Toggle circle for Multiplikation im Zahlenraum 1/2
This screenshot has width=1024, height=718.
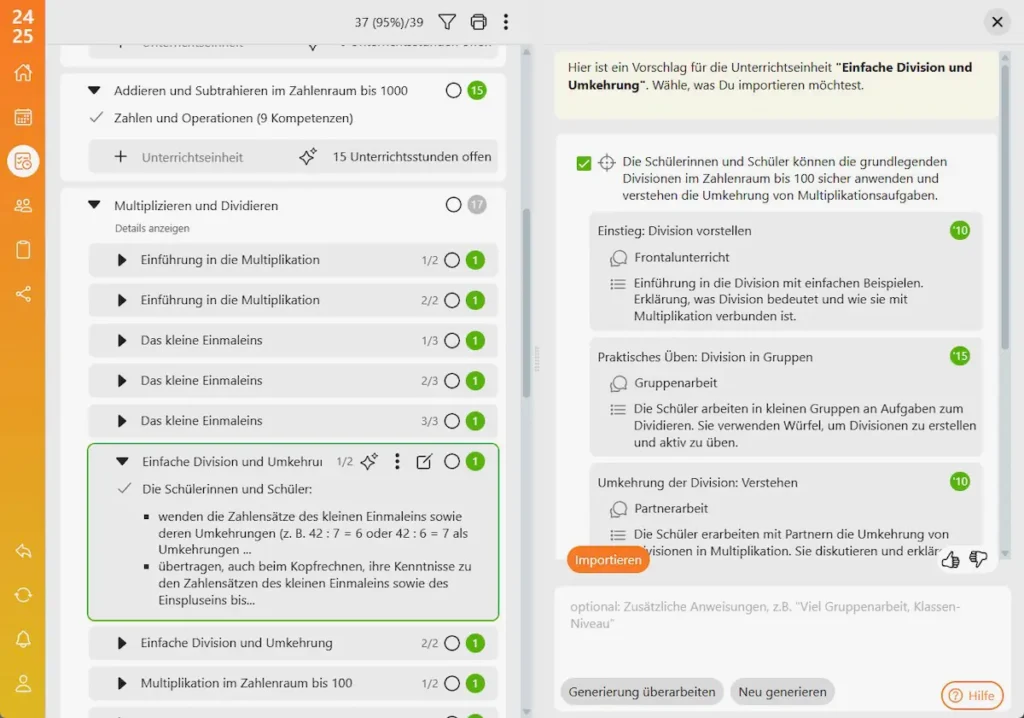click(x=452, y=683)
